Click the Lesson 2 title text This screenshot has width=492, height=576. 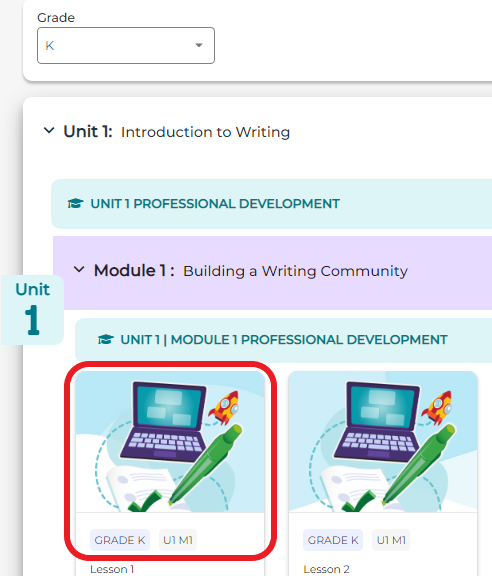click(326, 569)
